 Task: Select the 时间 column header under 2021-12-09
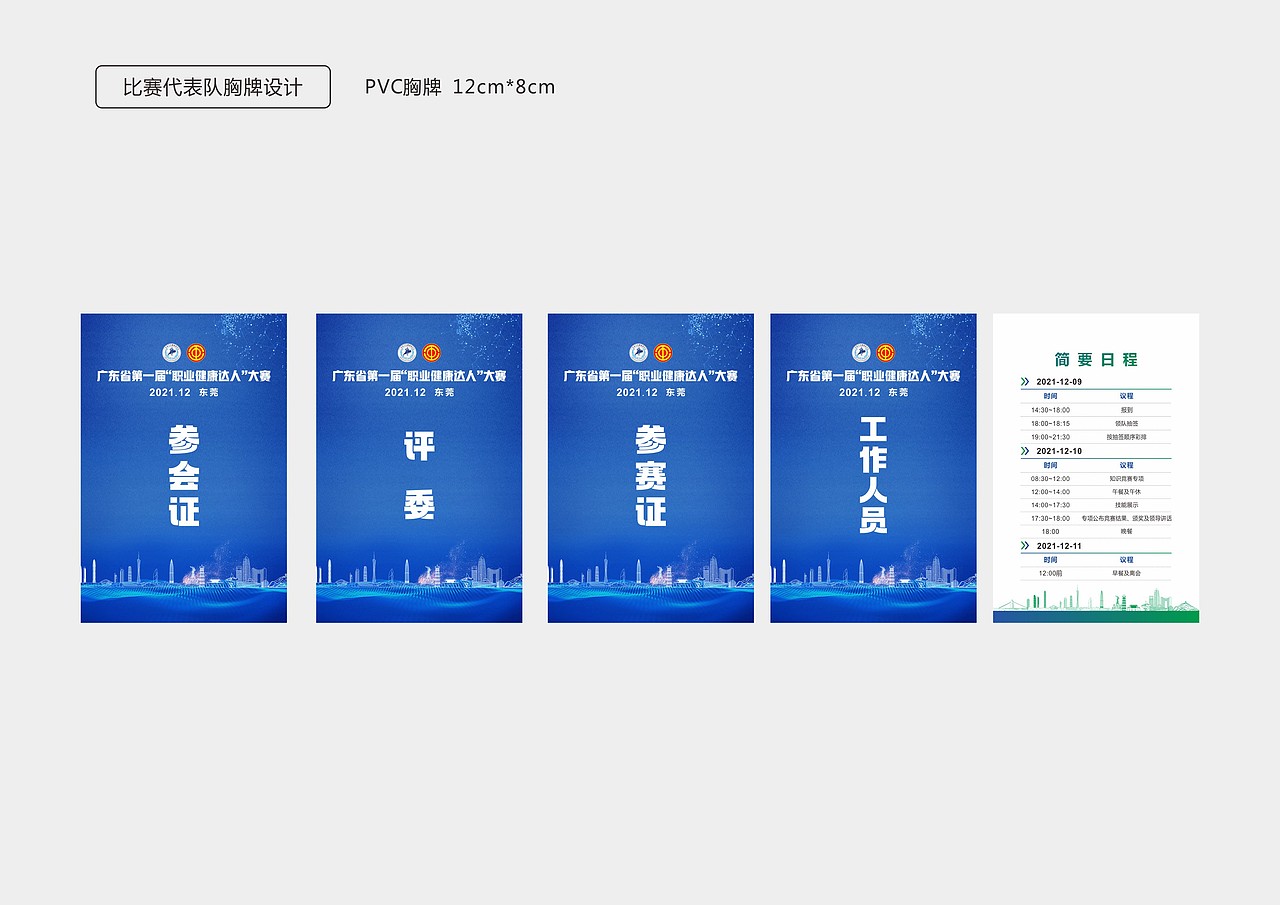coord(1050,395)
